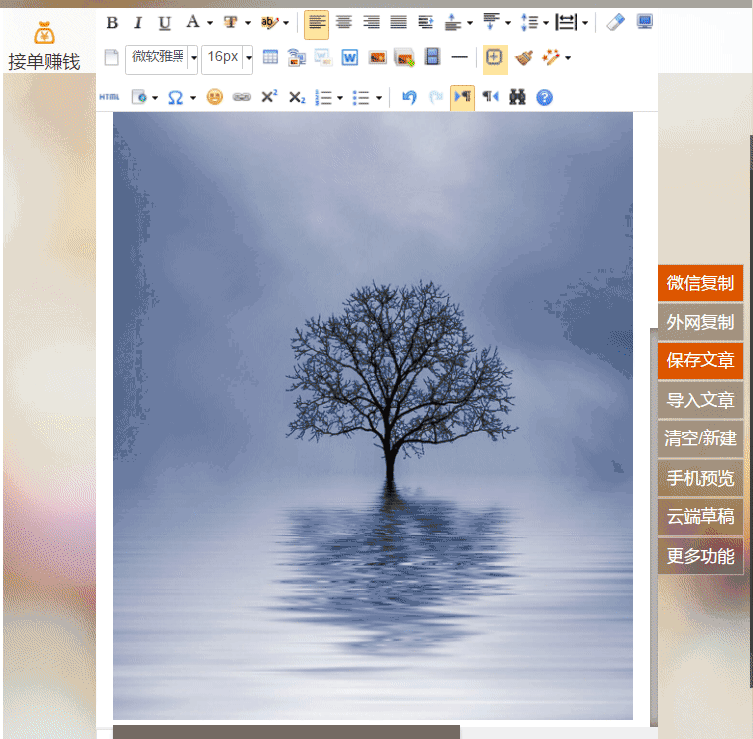Insert a hyperlink chain icon
This screenshot has width=753, height=739.
tap(242, 97)
